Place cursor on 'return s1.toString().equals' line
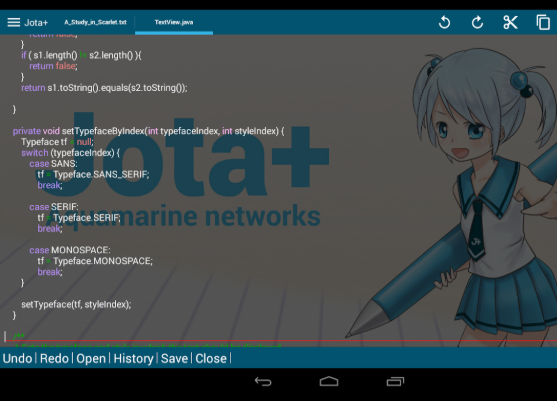 pos(104,88)
